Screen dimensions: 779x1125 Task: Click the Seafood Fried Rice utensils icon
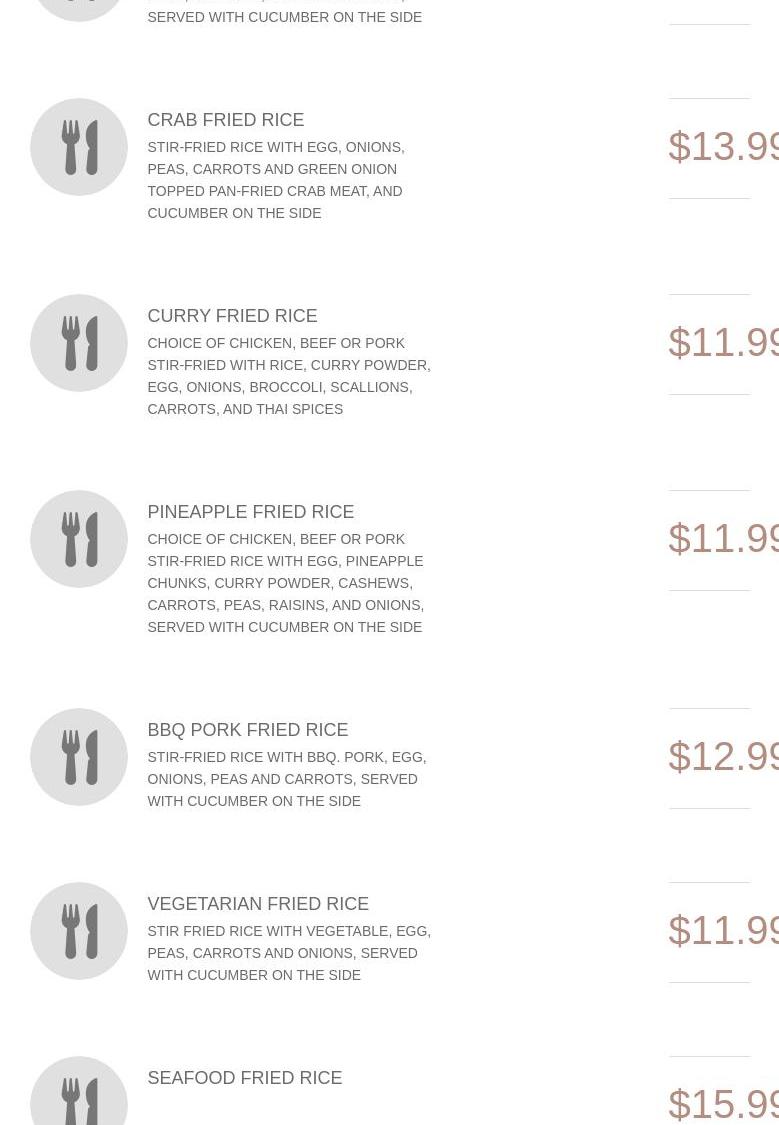point(79,1097)
